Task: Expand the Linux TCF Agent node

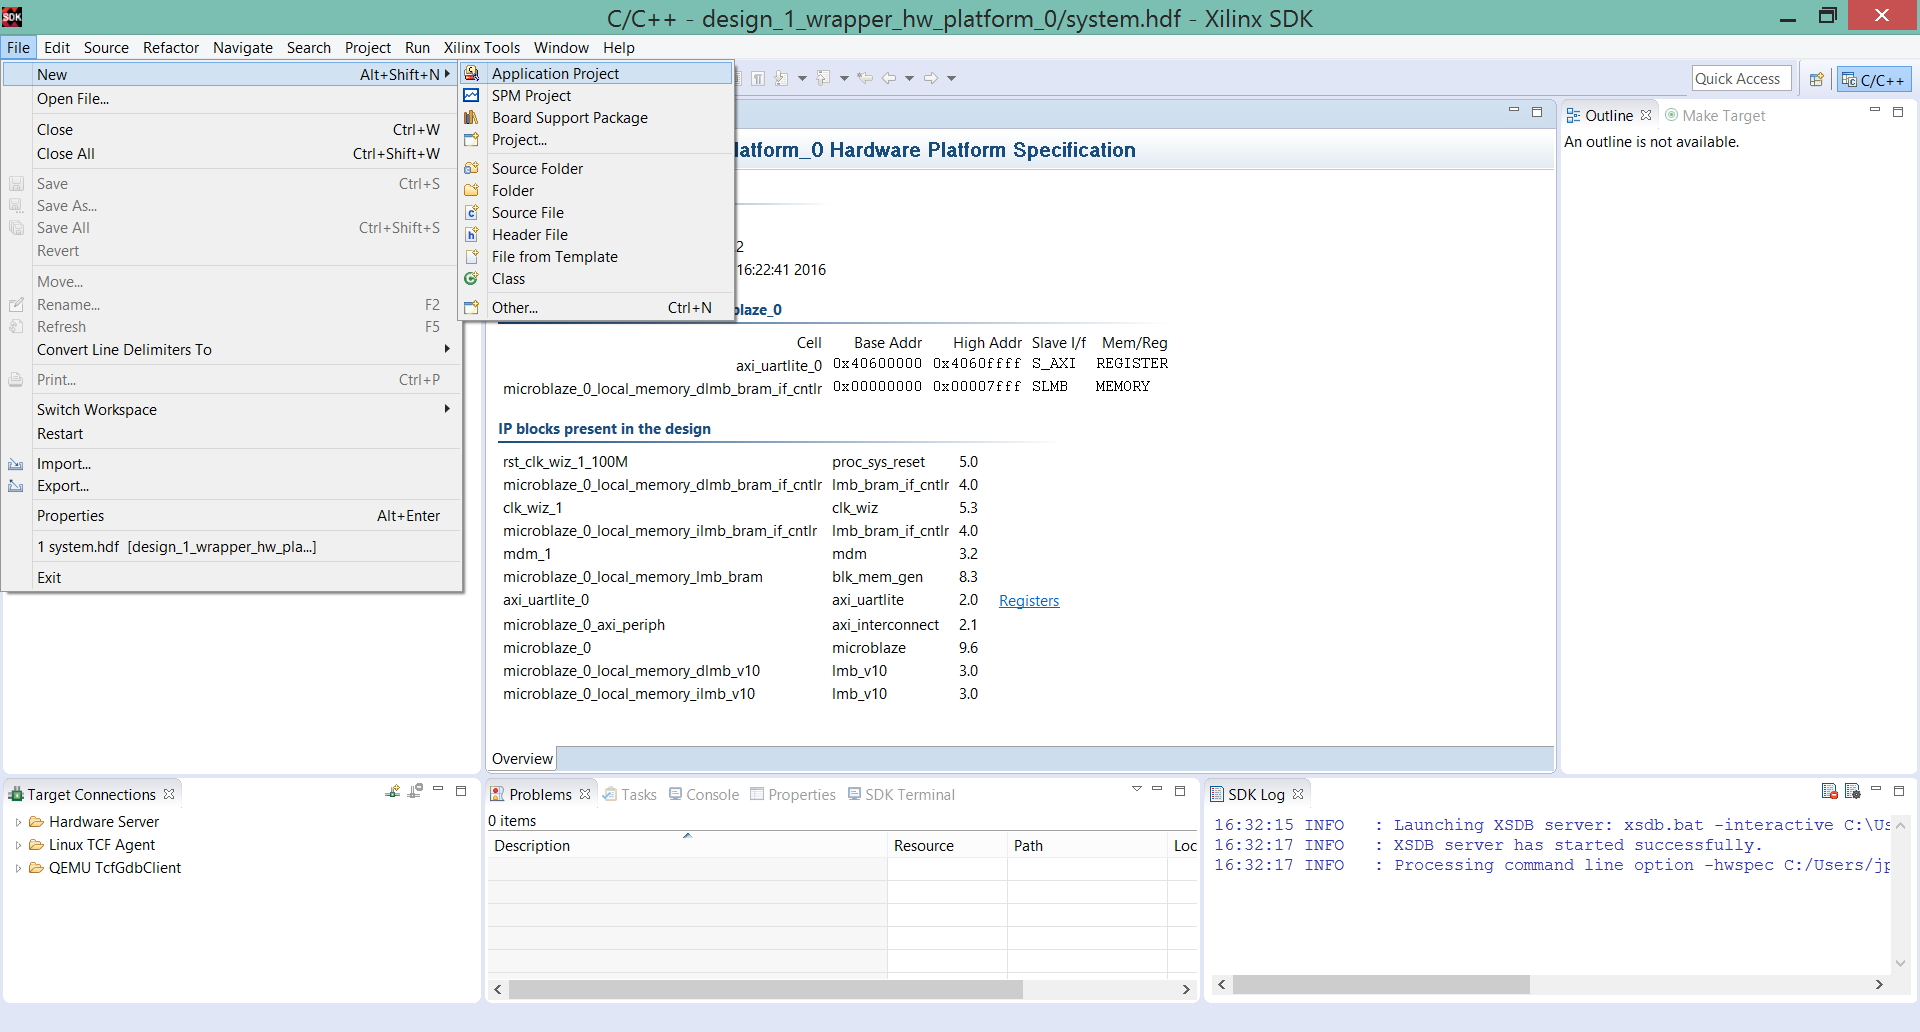Action: [18, 845]
